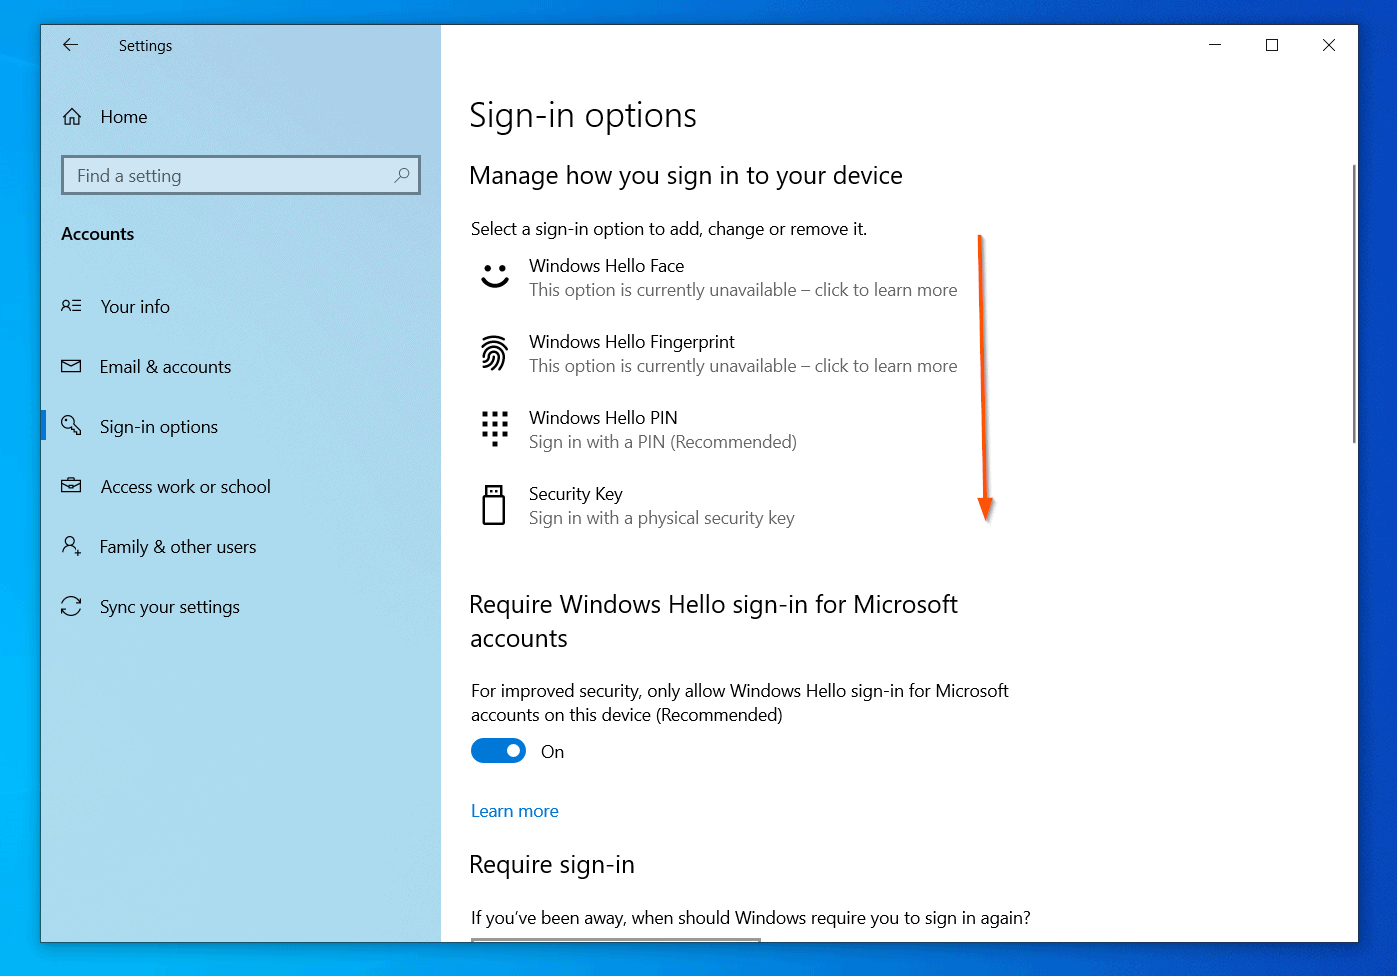Open the Require sign-in dropdown
The image size is (1397, 976).
coord(616,940)
